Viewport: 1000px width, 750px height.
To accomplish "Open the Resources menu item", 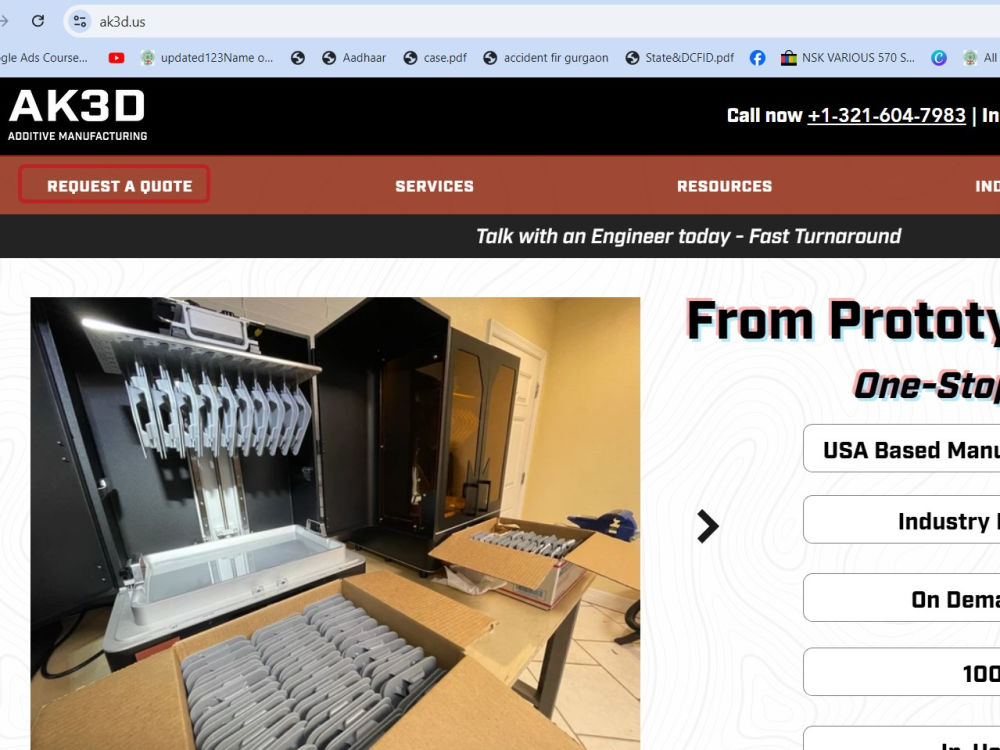I will (724, 186).
